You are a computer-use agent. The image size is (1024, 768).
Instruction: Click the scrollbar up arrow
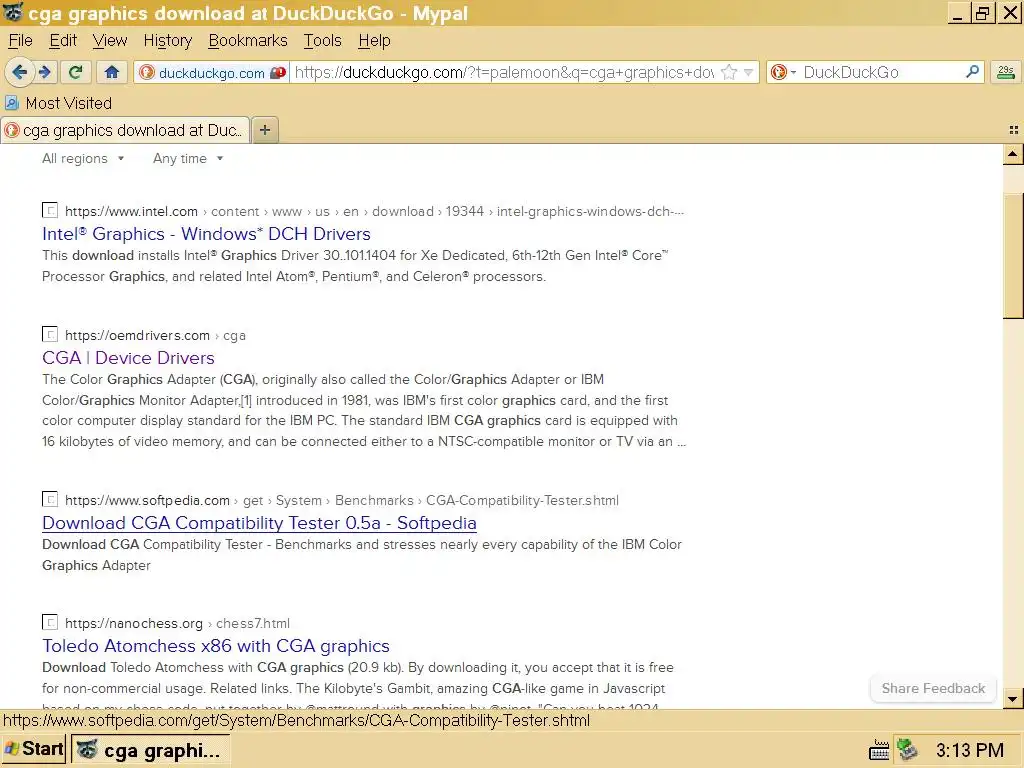pos(1012,155)
